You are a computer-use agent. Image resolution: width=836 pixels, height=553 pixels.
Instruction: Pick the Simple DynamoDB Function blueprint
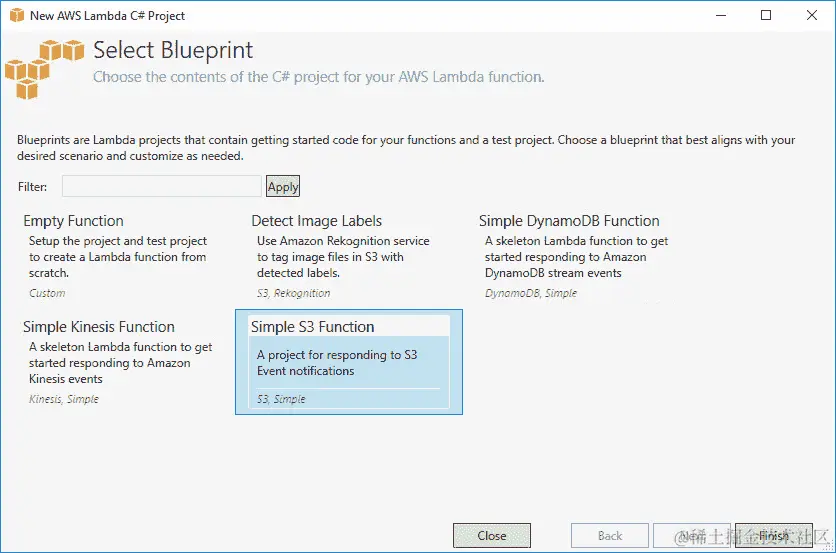[x=576, y=256]
